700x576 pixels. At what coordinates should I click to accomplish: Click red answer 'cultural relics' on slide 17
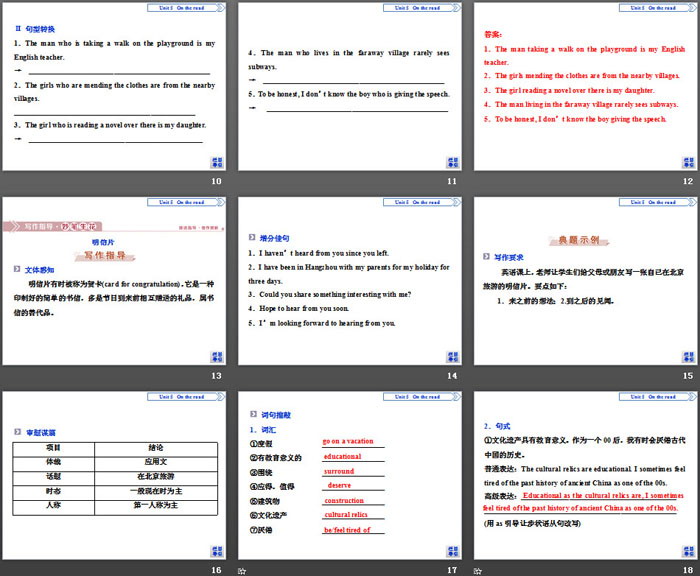(346, 515)
